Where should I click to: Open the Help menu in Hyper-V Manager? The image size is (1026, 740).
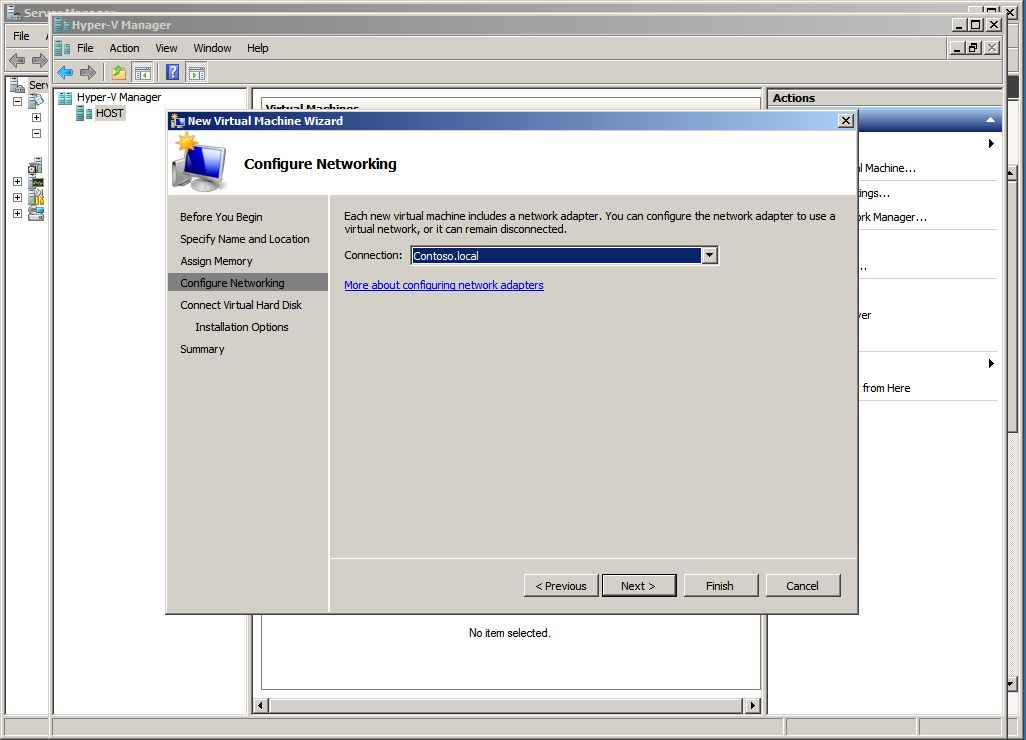coord(258,48)
